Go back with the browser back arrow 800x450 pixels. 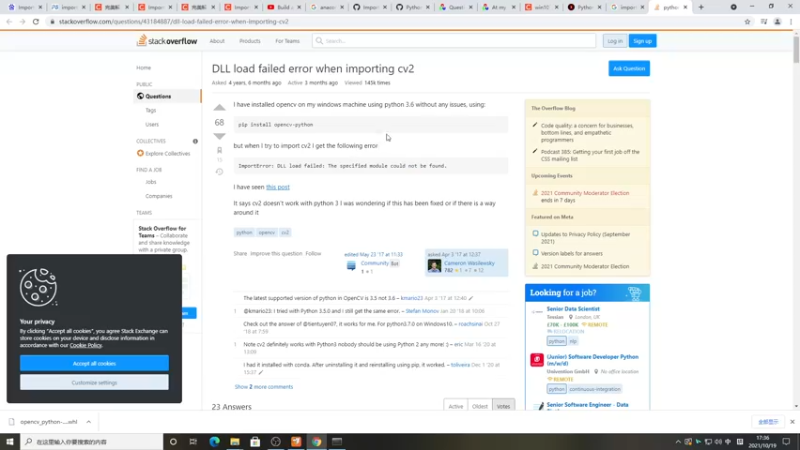9,22
